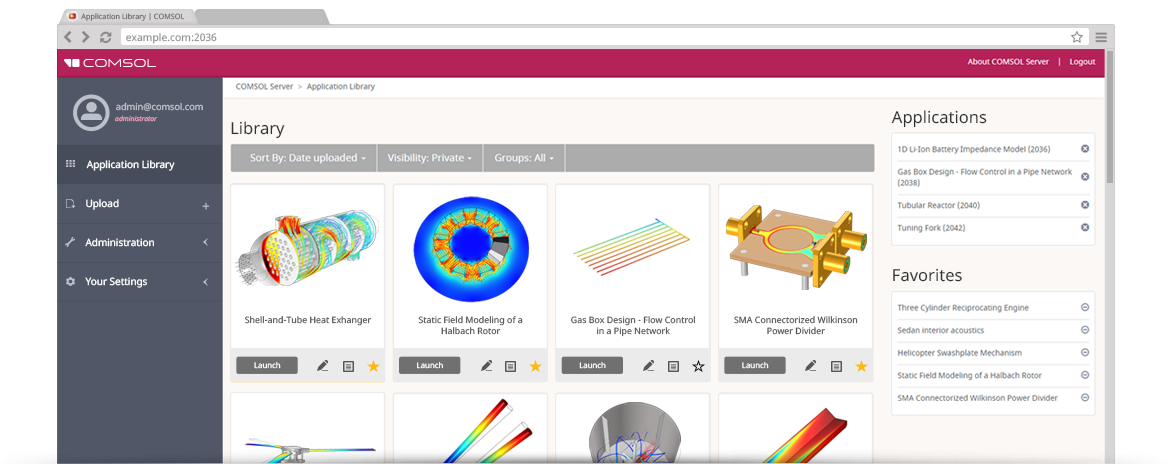Open the Administration sidebar section
Viewport: 1170px width, 464px height.
(x=140, y=242)
